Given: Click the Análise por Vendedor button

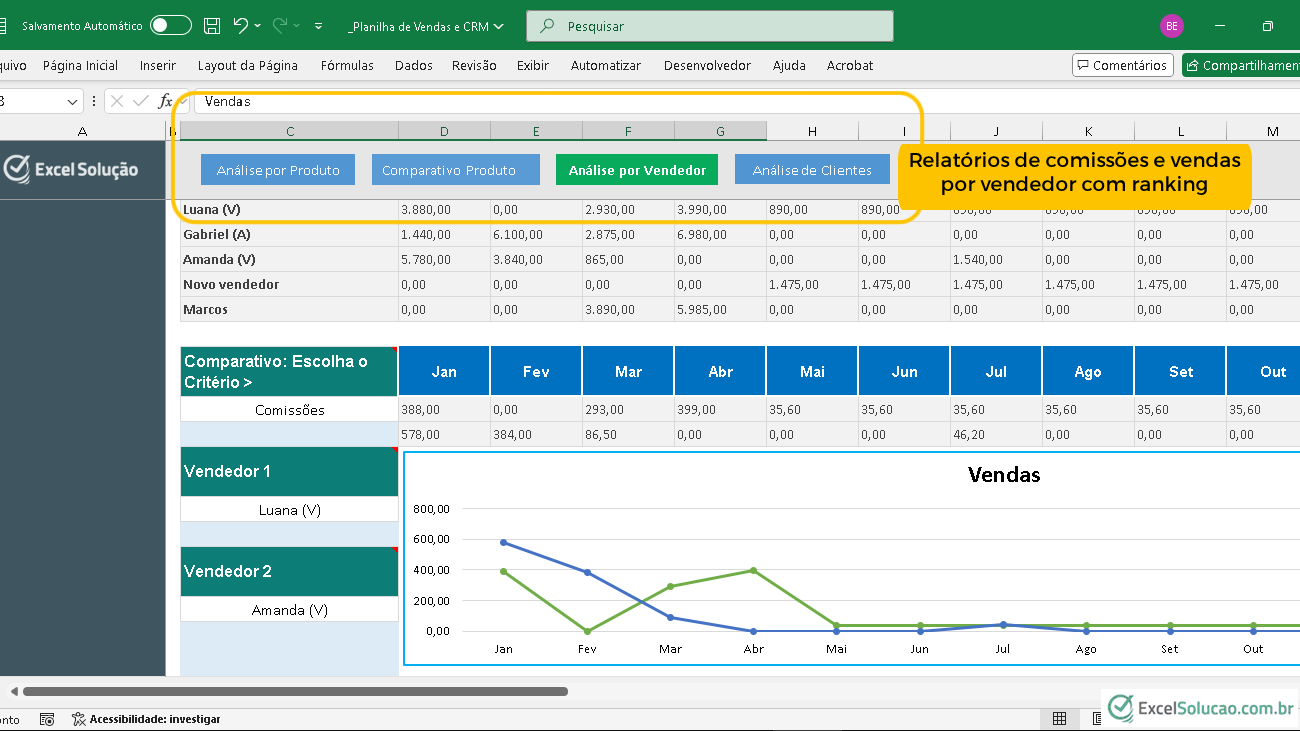Looking at the screenshot, I should tap(637, 170).
